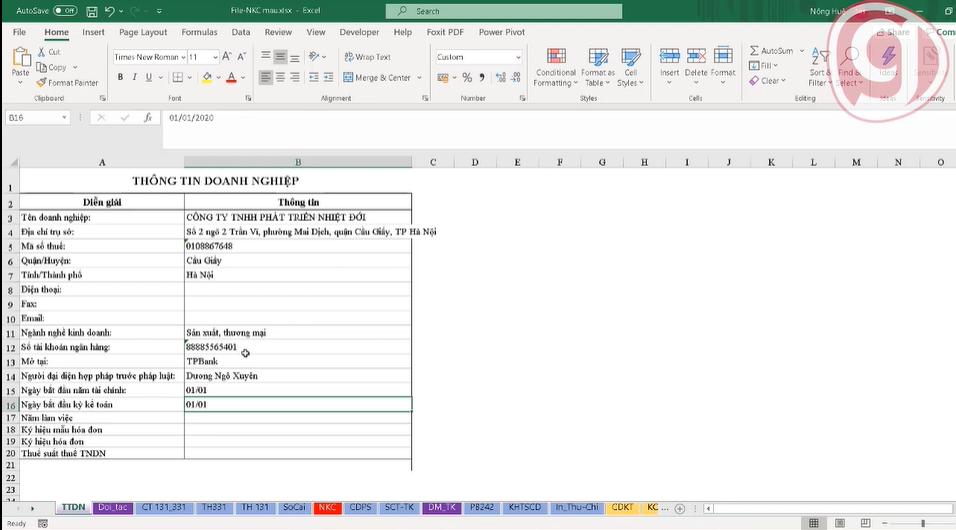The width and height of the screenshot is (956, 530).
Task: Click the Save icon in quick access toolbar
Action: click(x=91, y=11)
